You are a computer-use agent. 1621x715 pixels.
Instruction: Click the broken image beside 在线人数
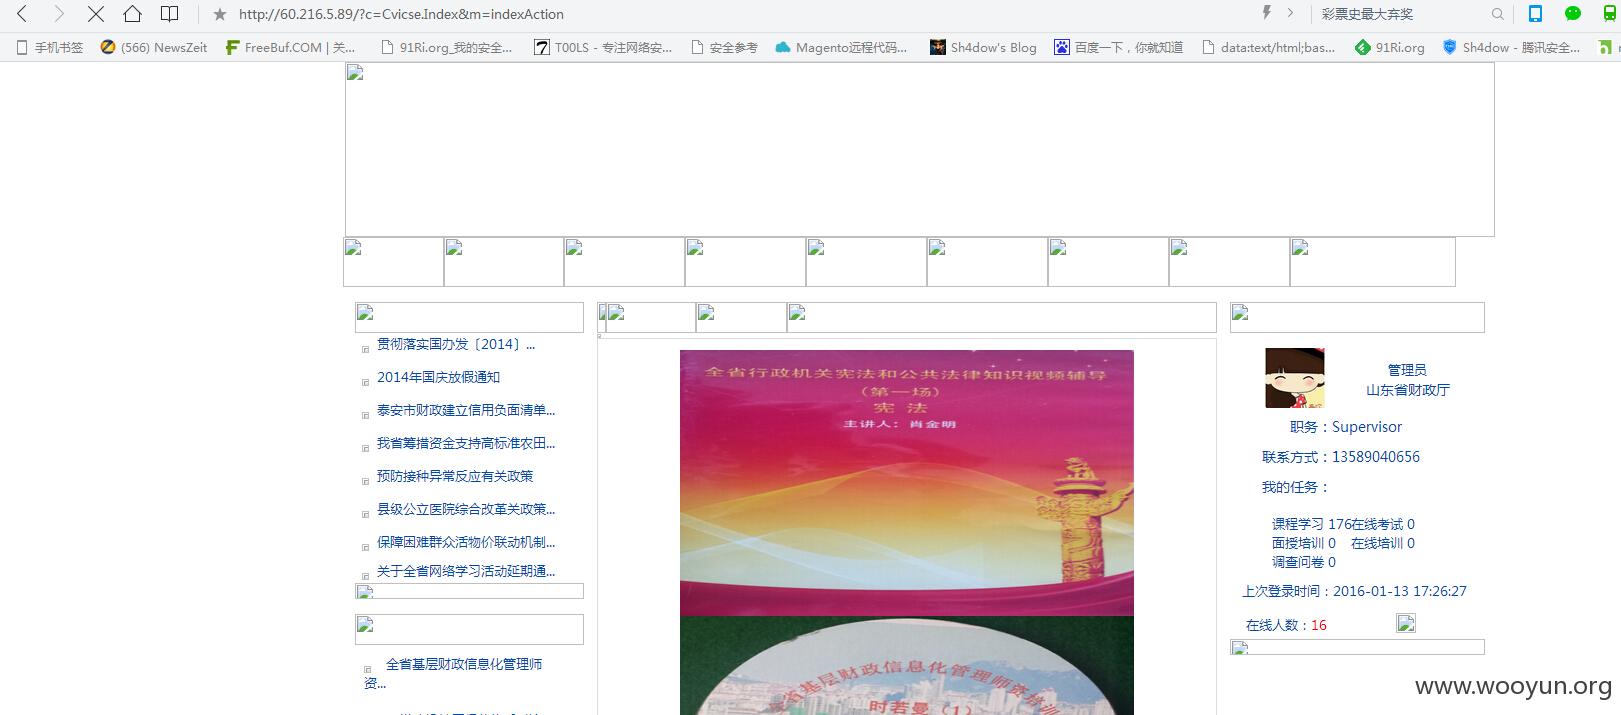point(1406,624)
